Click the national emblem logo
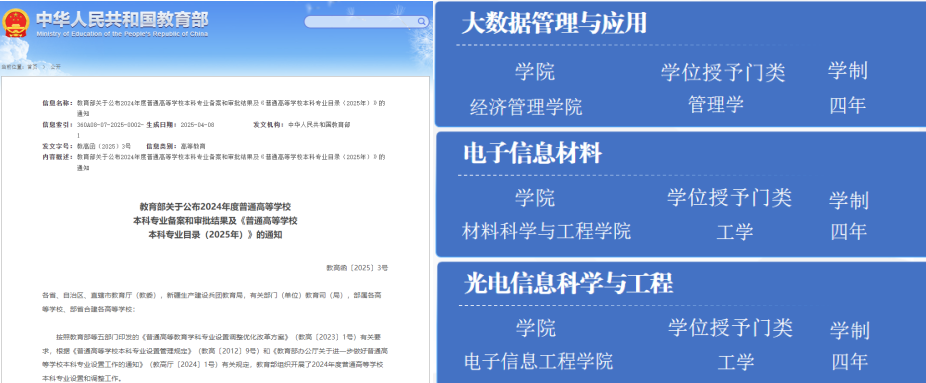Viewport: 926px width, 383px height. pos(15,22)
